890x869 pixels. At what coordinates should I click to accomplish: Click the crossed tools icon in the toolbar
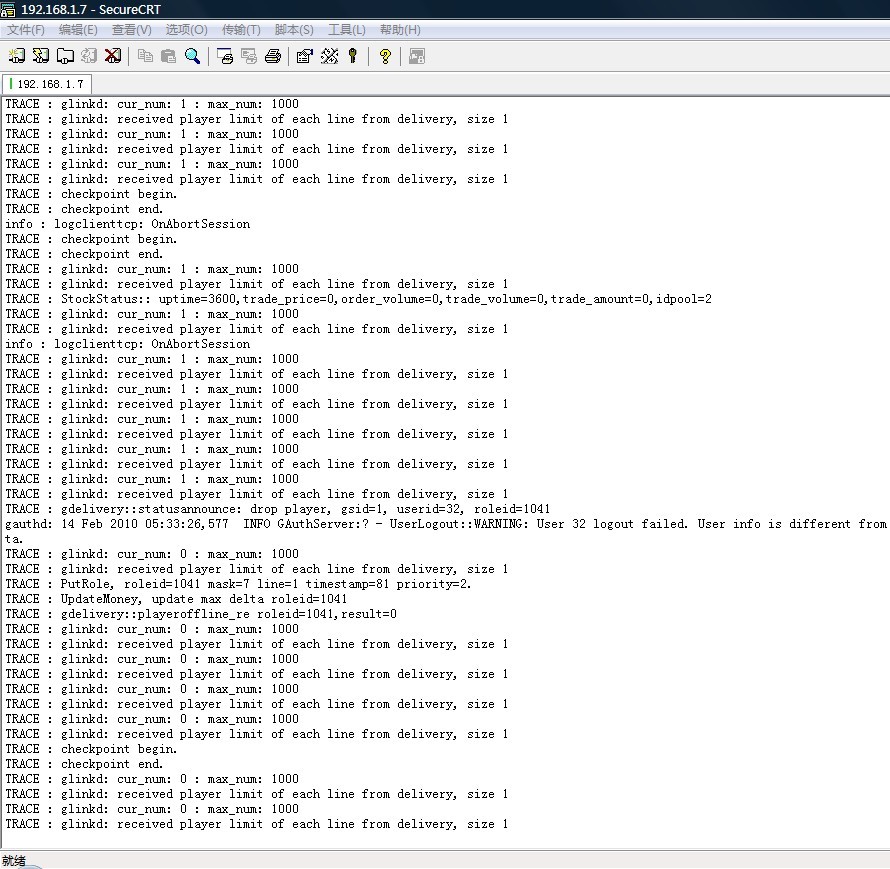pyautogui.click(x=329, y=56)
